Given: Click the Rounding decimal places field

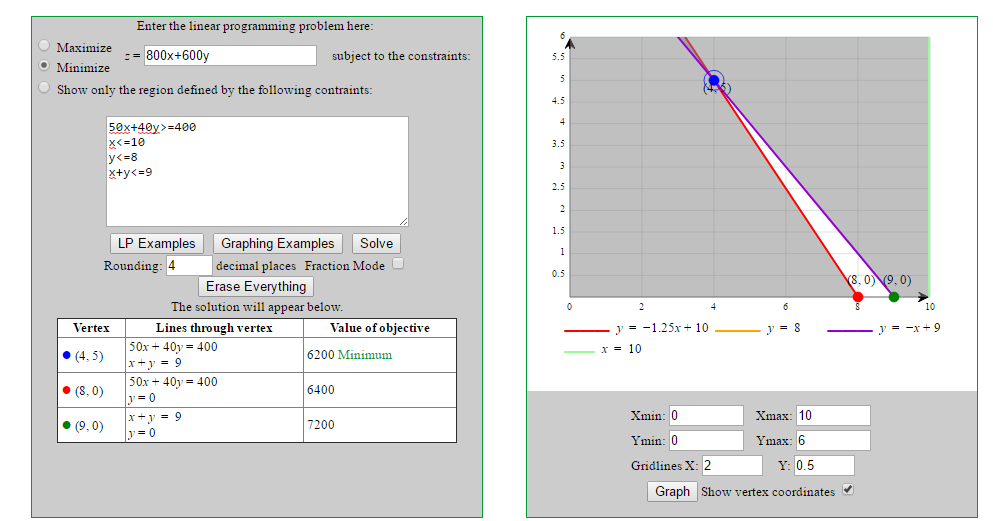Looking at the screenshot, I should [x=189, y=266].
